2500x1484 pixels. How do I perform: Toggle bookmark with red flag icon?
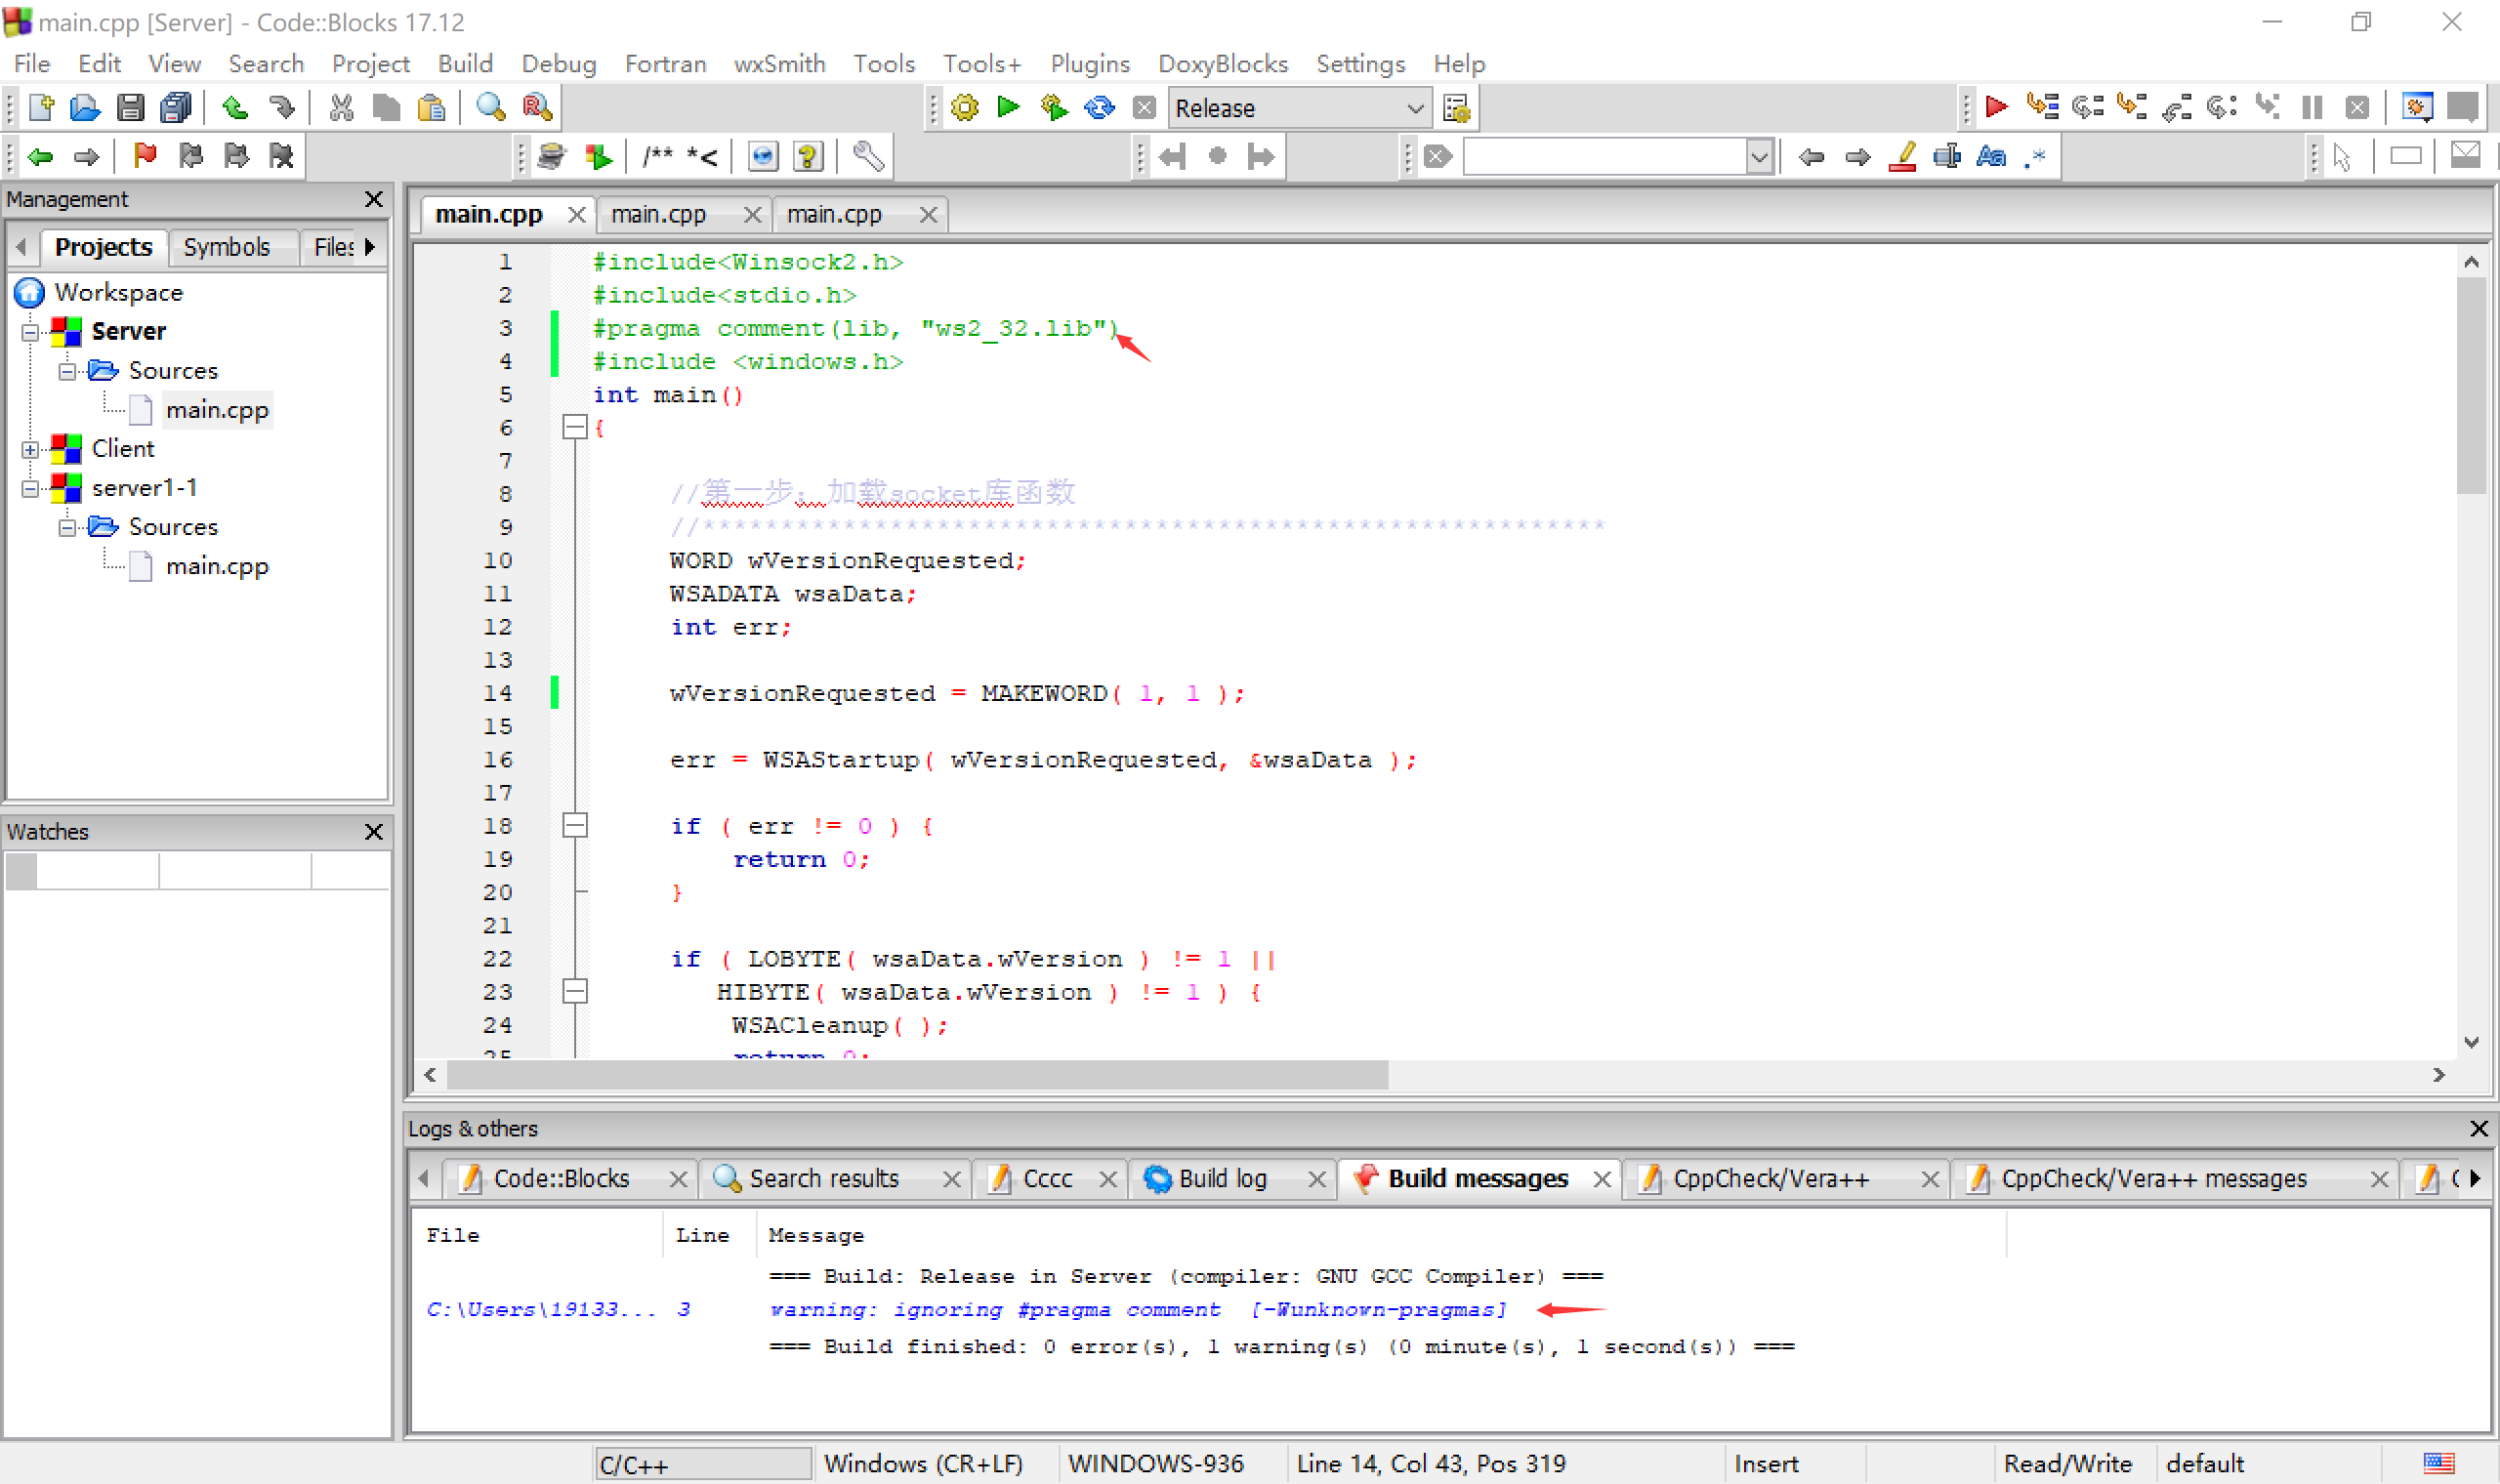click(x=145, y=156)
